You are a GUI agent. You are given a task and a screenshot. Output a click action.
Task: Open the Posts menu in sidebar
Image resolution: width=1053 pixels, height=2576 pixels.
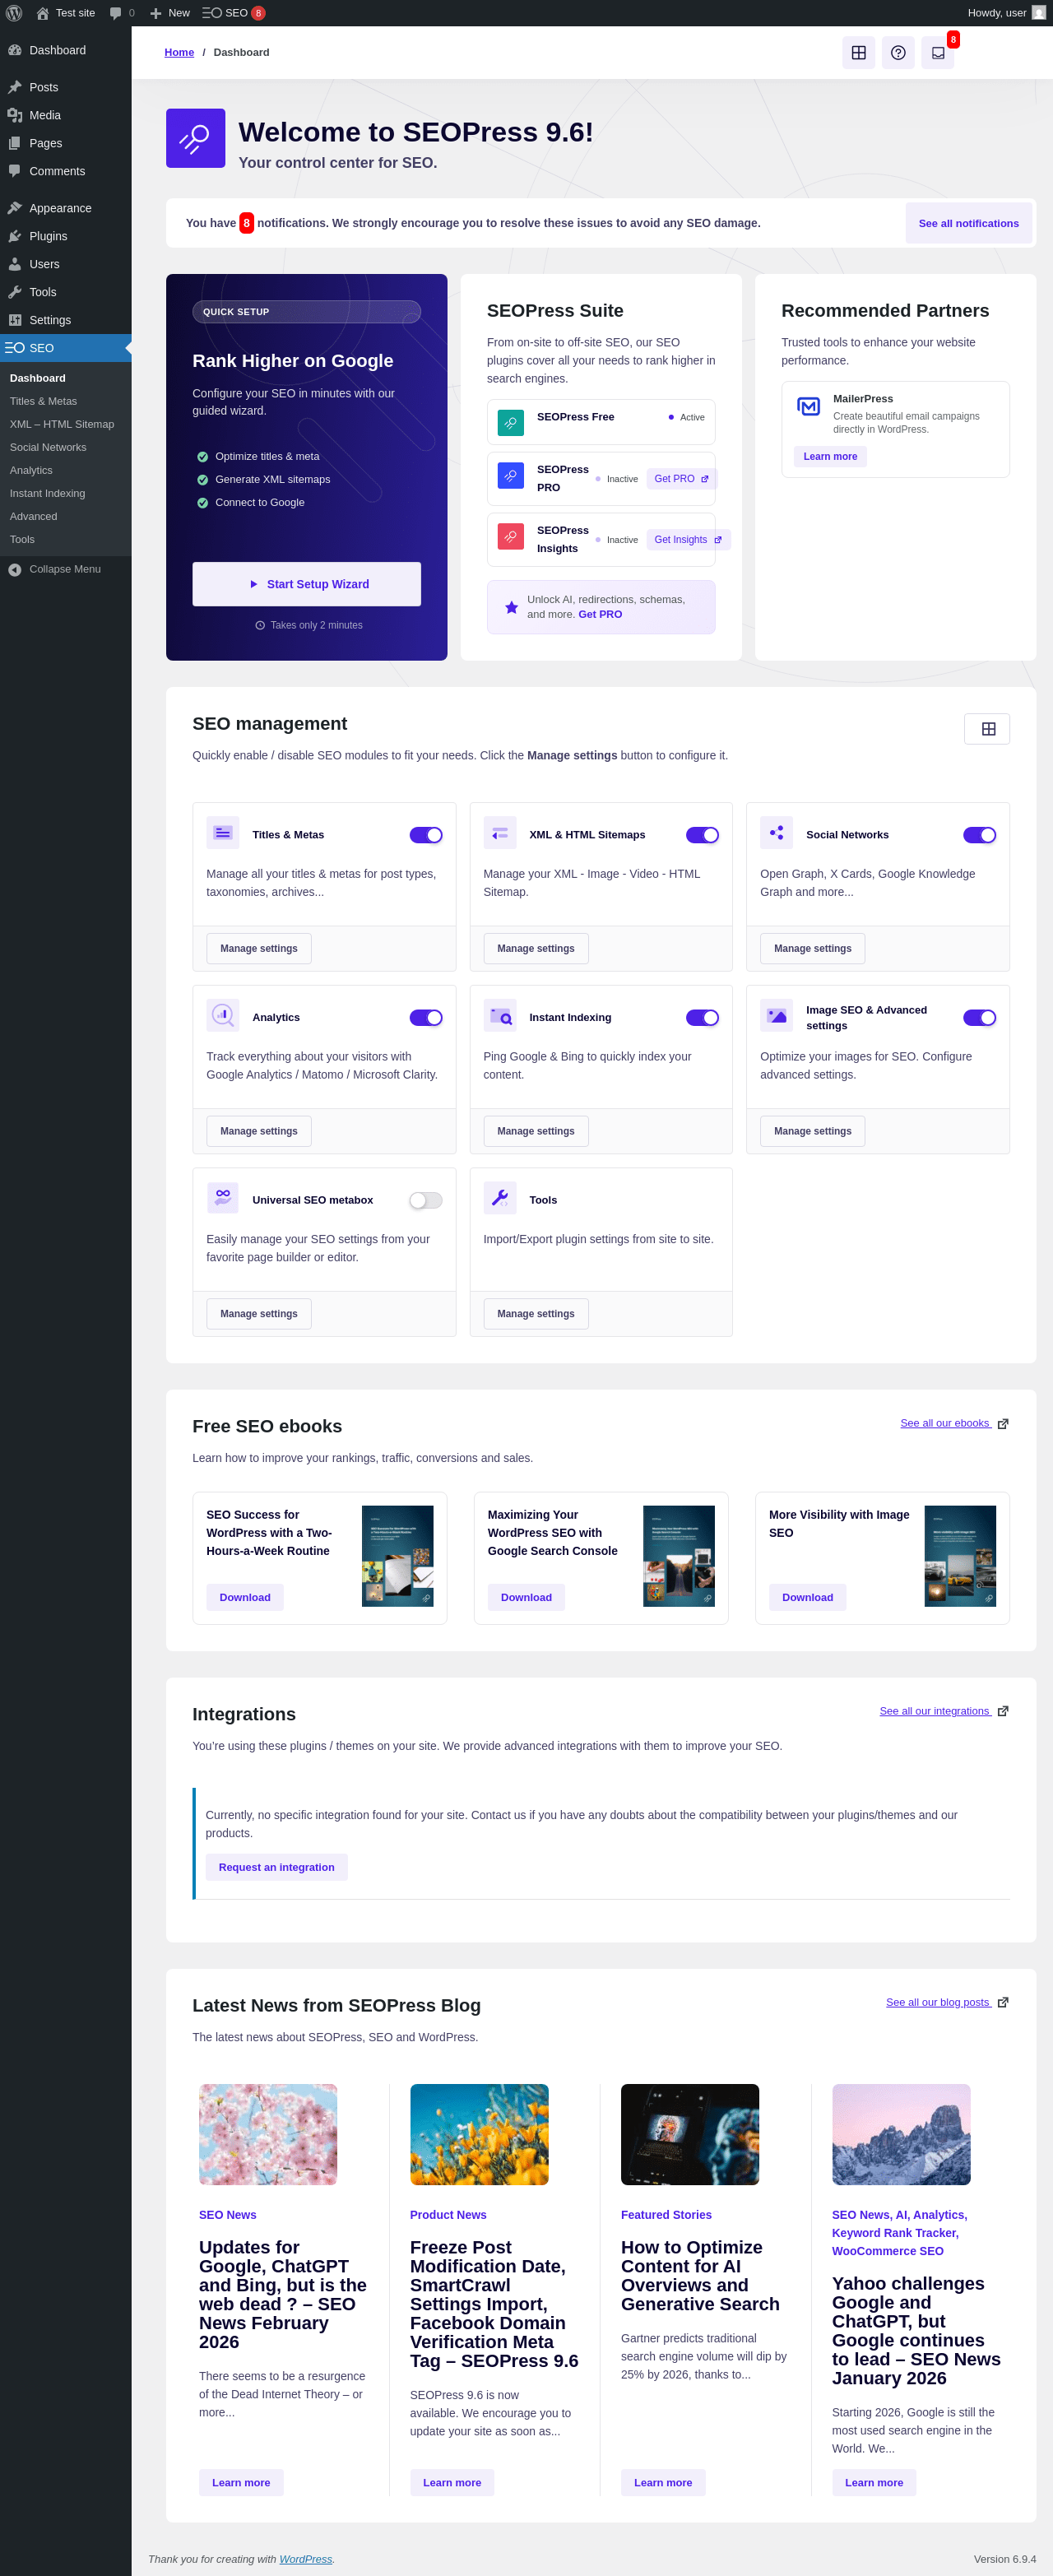click(x=66, y=87)
